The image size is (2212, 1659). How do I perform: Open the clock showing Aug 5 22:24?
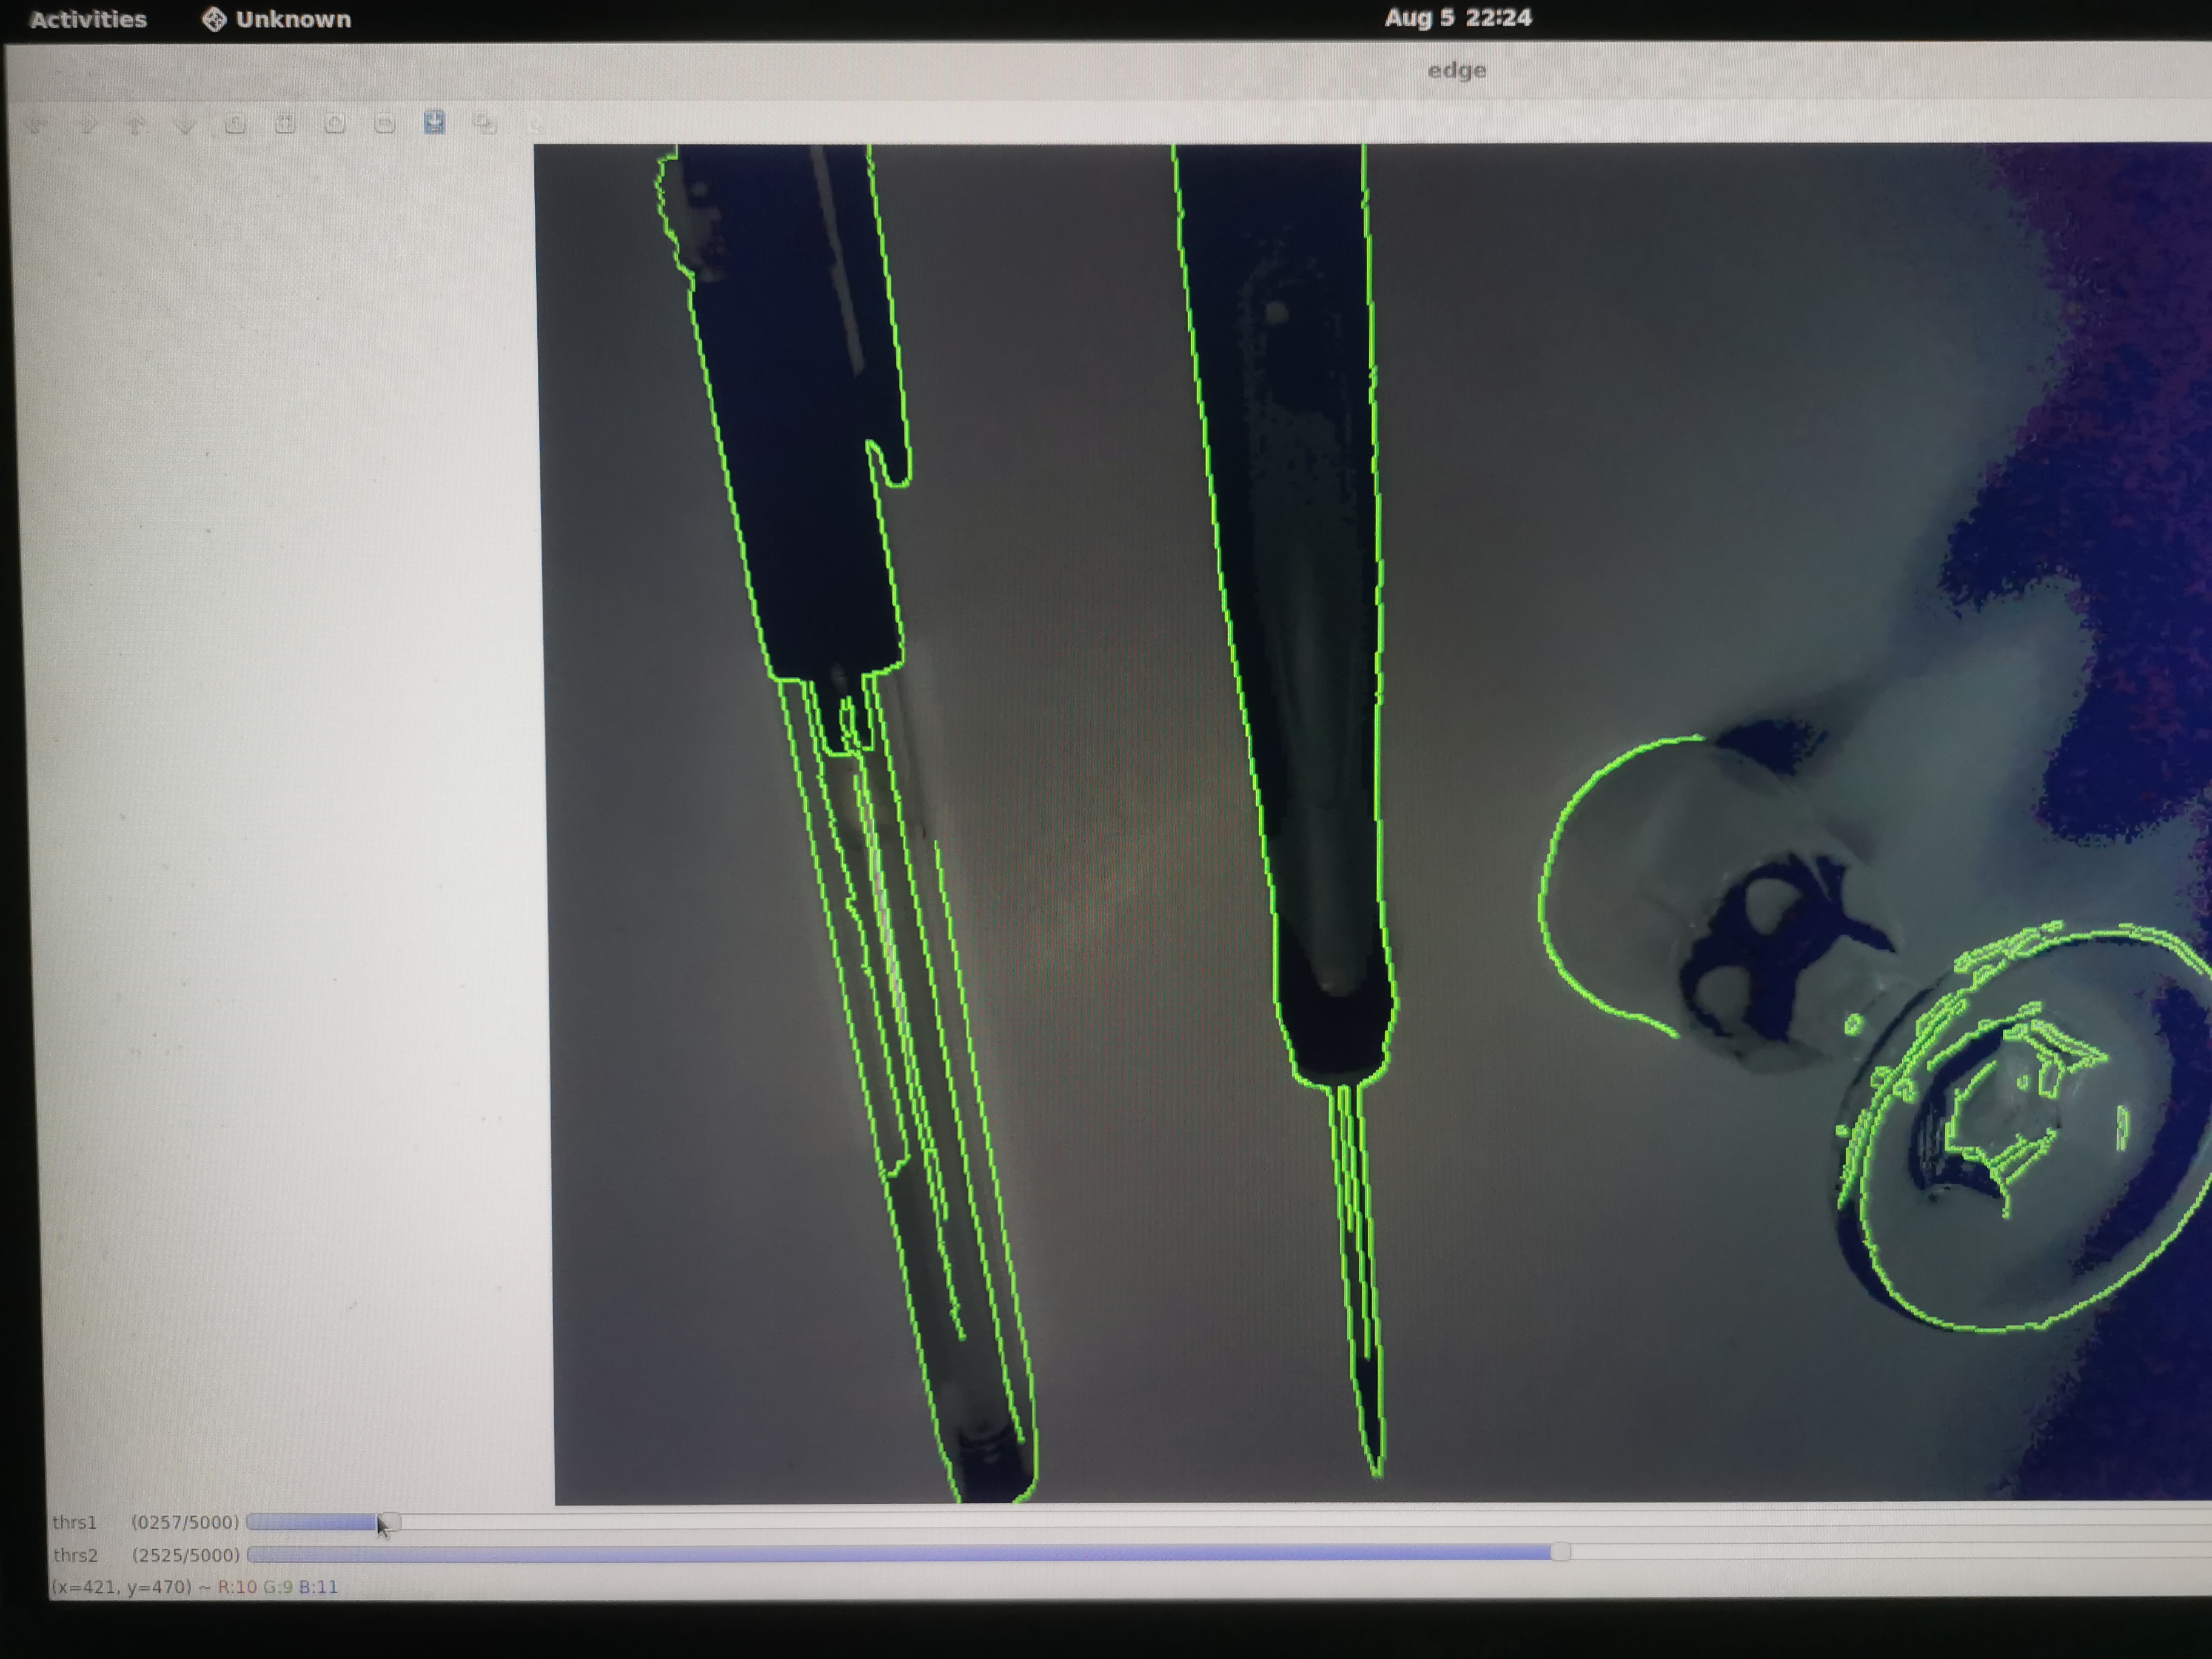1457,18
